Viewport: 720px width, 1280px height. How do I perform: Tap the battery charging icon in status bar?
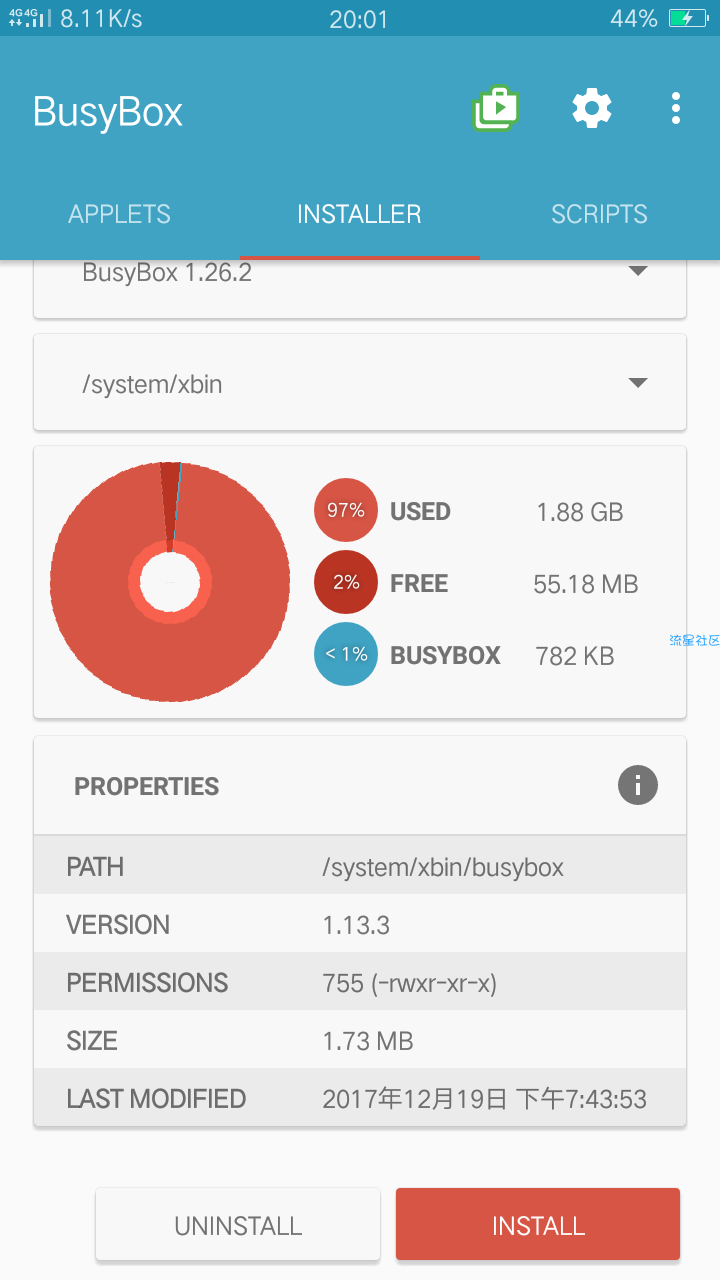coord(688,19)
